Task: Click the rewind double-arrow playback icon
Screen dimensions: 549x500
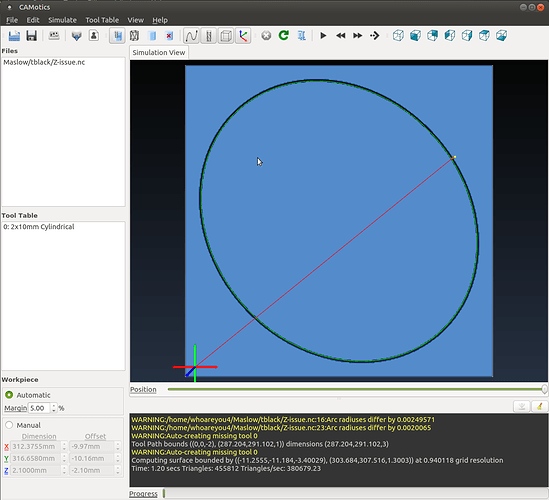Action: [340, 36]
